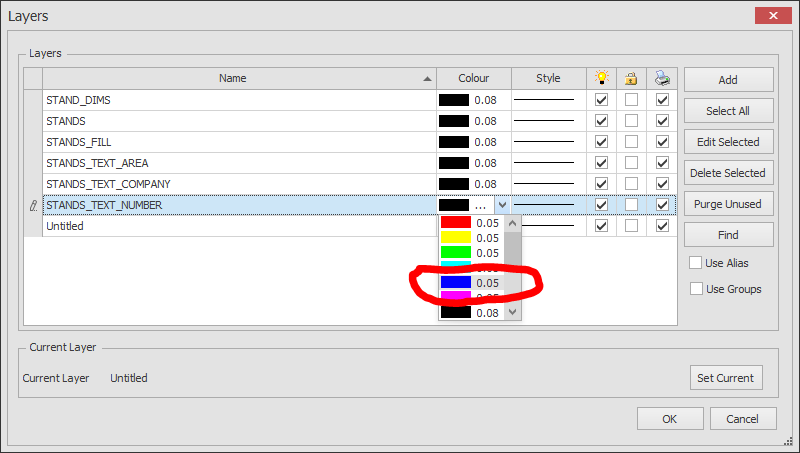Image resolution: width=800 pixels, height=453 pixels.
Task: Toggle print checkbox for STAND_DIMS layer
Action: [x=662, y=100]
